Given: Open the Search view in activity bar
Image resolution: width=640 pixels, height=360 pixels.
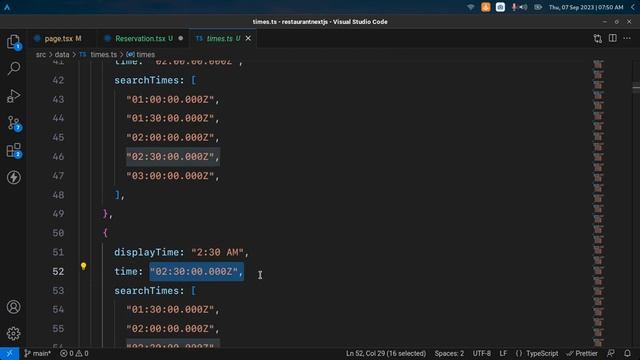Looking at the screenshot, I should pyautogui.click(x=13, y=69).
